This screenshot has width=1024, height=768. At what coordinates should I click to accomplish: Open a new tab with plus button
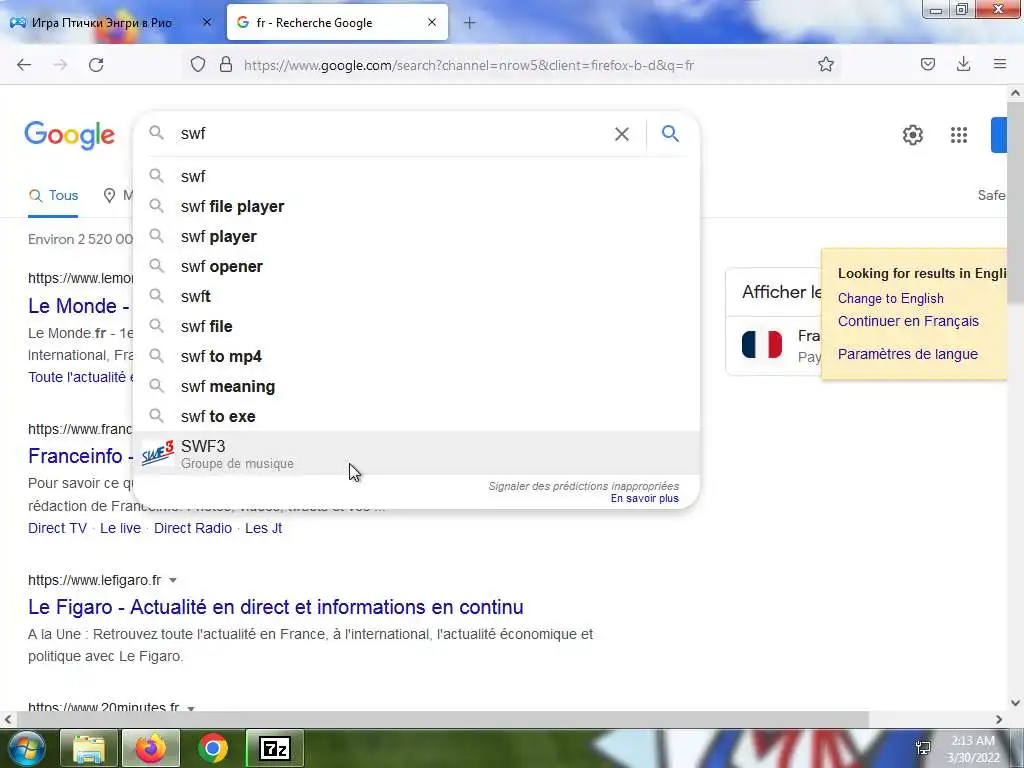pyautogui.click(x=469, y=23)
